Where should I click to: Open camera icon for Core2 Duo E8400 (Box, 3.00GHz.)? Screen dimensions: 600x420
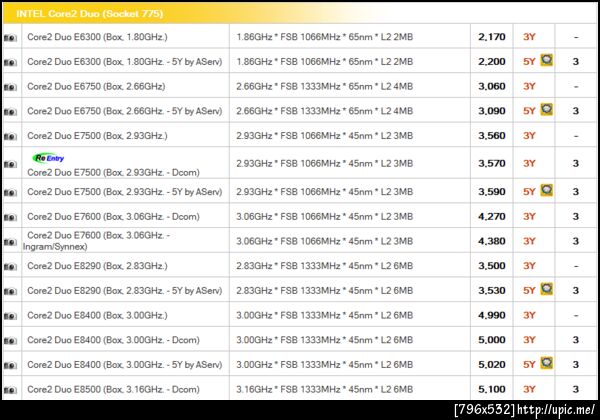pos(10,316)
